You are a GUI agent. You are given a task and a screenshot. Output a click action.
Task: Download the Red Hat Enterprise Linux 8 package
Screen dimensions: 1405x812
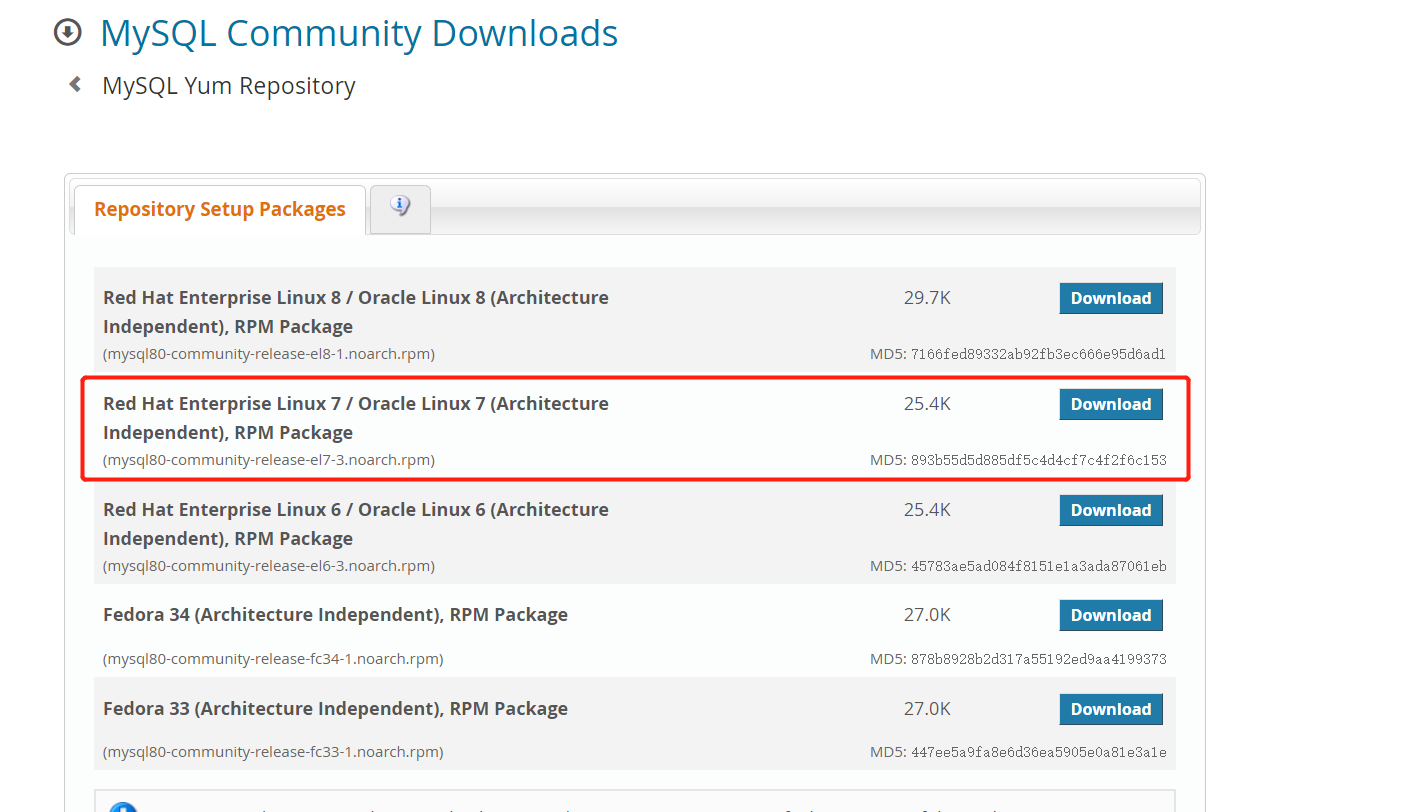(x=1110, y=298)
